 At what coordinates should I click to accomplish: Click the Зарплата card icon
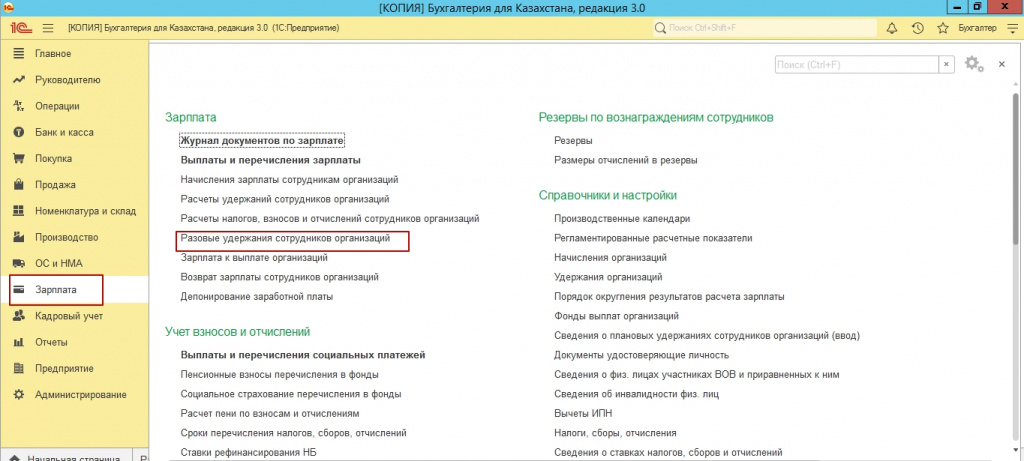(x=19, y=289)
